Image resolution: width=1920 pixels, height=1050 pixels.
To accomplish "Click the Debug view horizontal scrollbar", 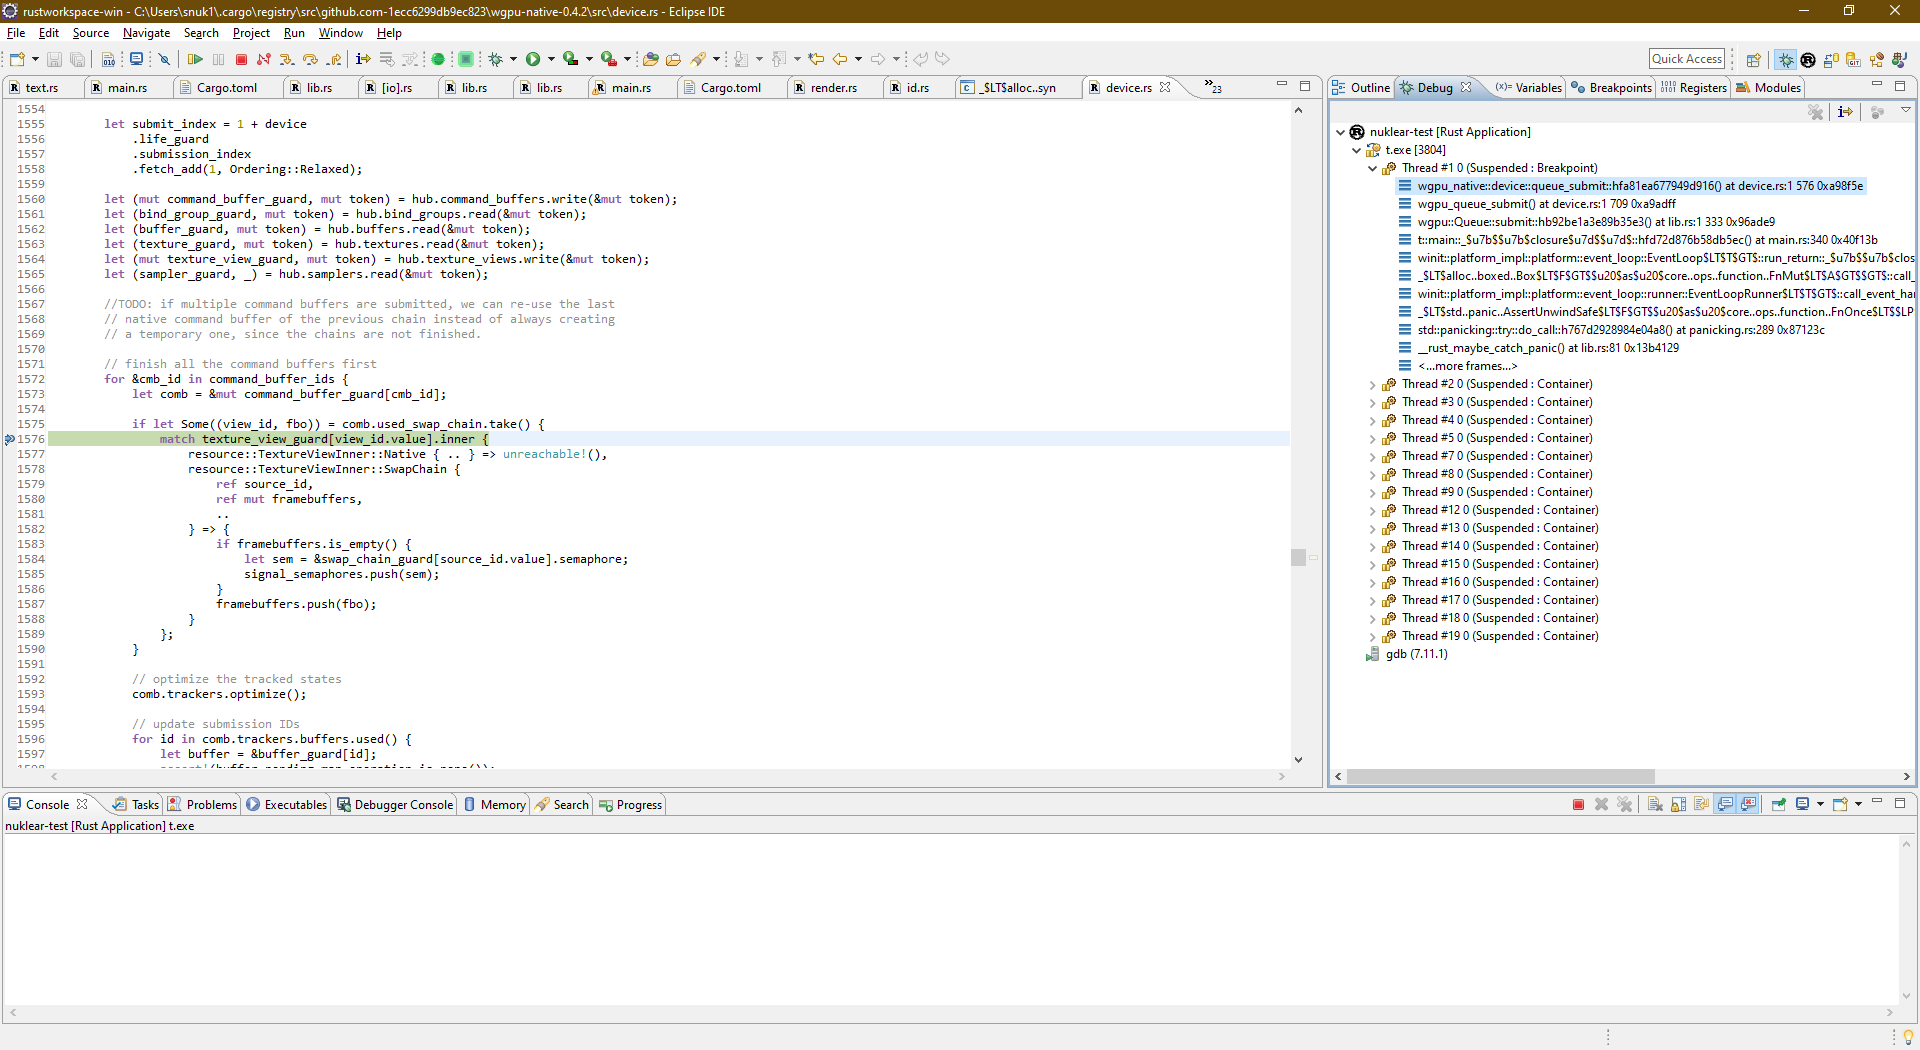I will coord(1500,777).
